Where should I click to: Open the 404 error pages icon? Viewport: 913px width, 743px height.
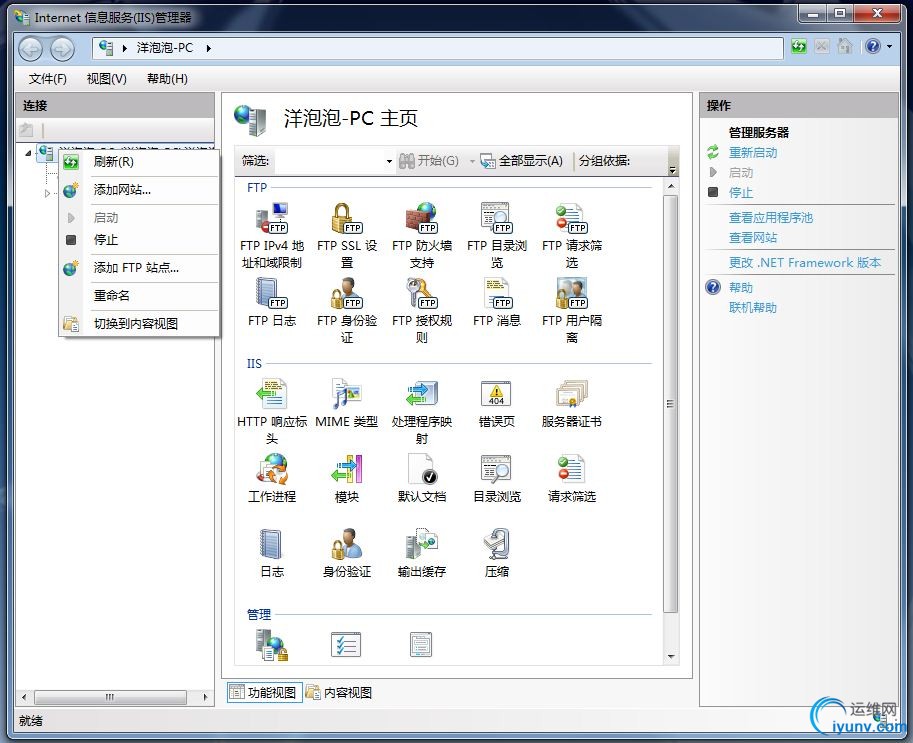(x=497, y=394)
